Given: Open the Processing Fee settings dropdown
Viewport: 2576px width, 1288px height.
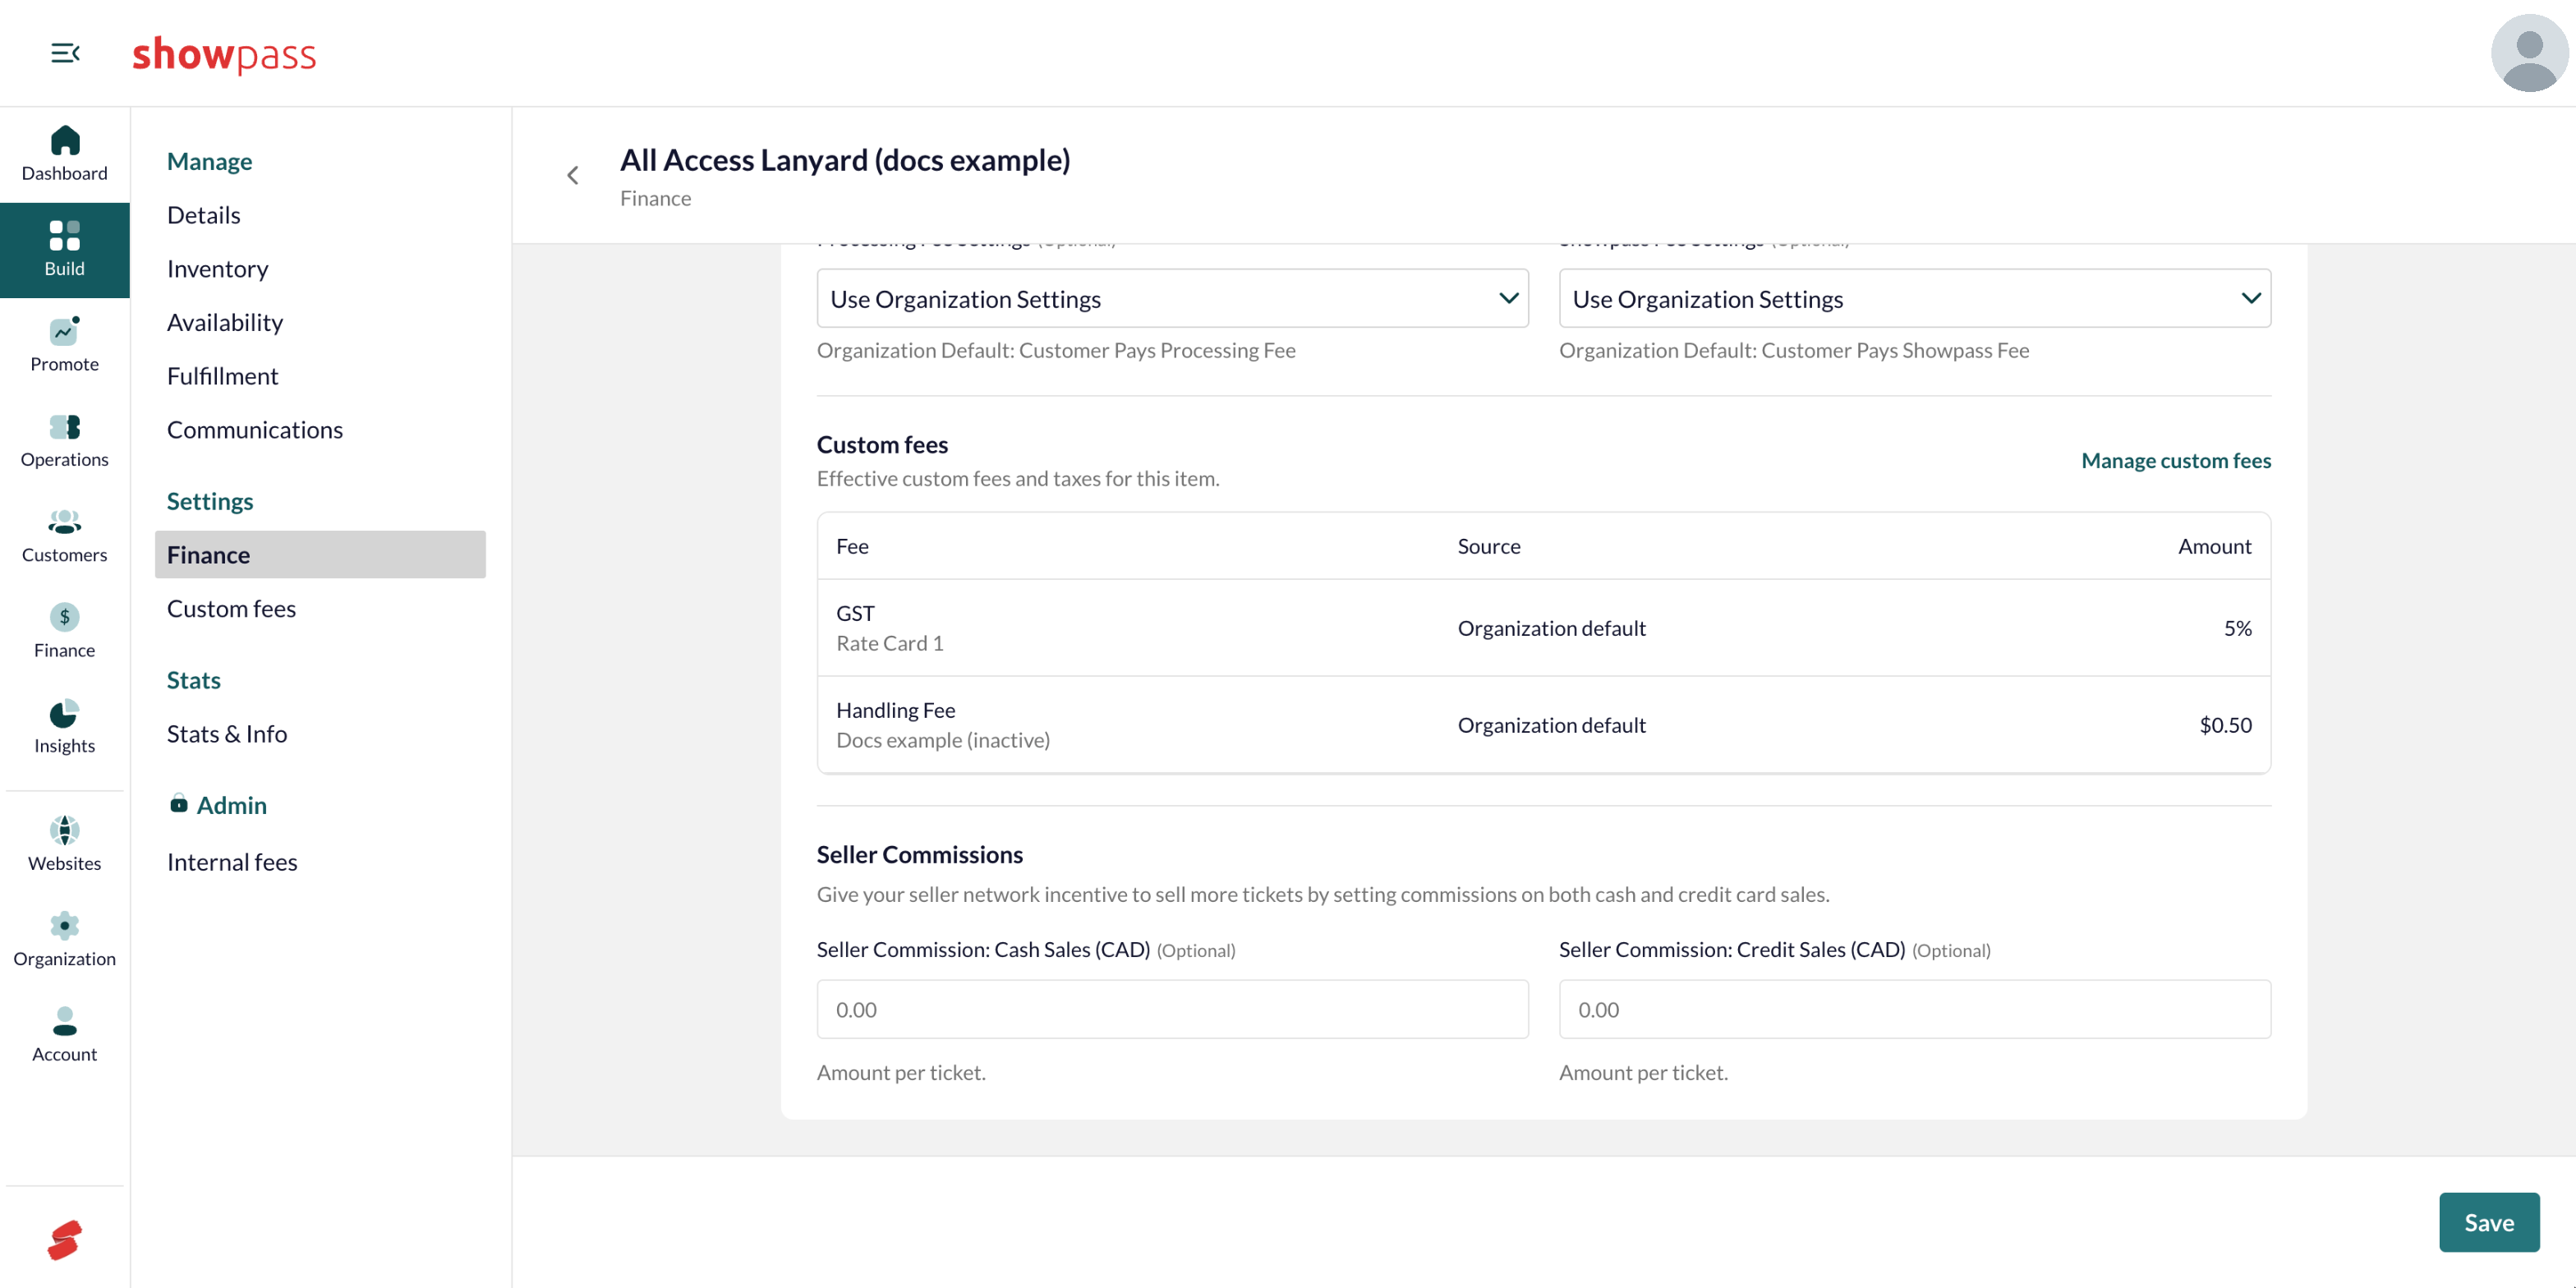Looking at the screenshot, I should point(1172,298).
